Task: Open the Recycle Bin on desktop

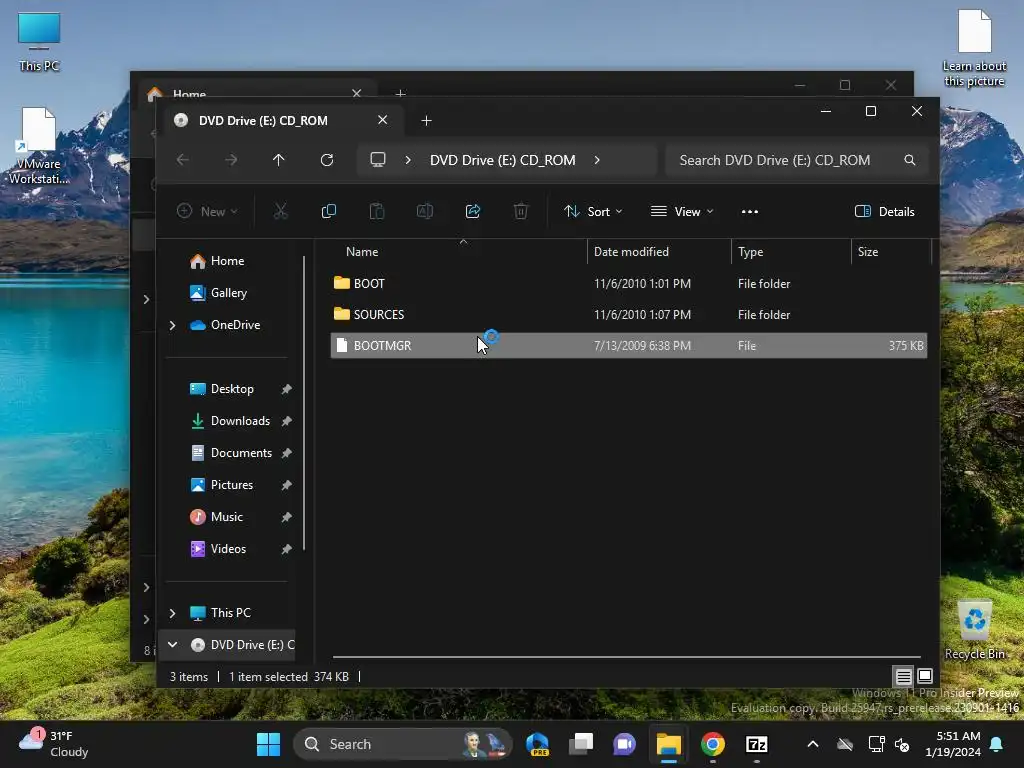Action: (x=975, y=629)
